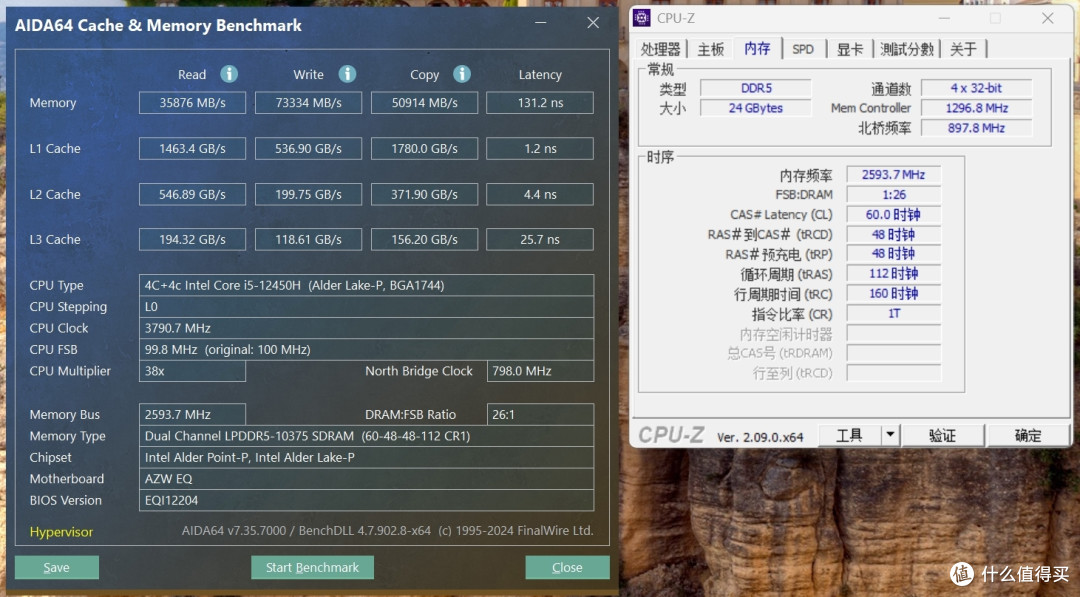The width and height of the screenshot is (1080, 597).
Task: Click the CPU Stepping value L0
Action: [366, 306]
